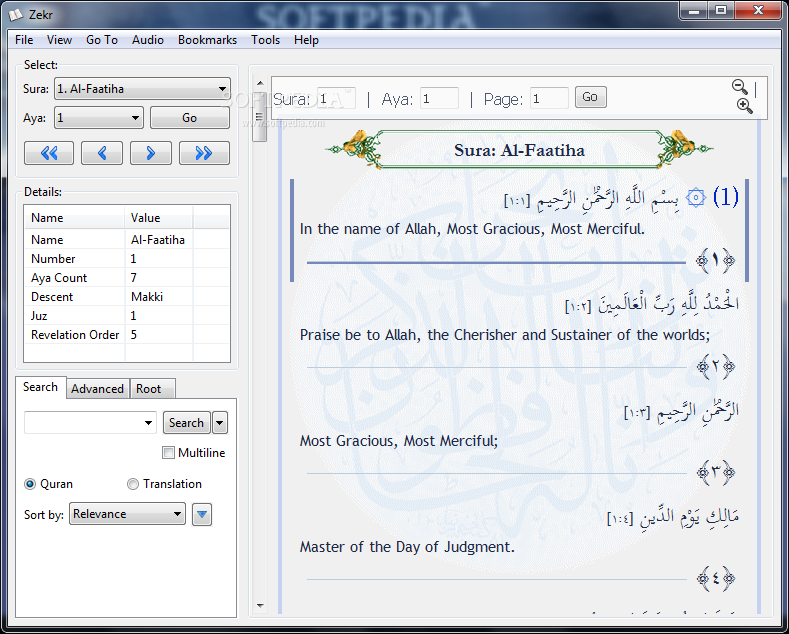Image resolution: width=789 pixels, height=634 pixels.
Task: Open the Aya number dropdown
Action: point(99,118)
